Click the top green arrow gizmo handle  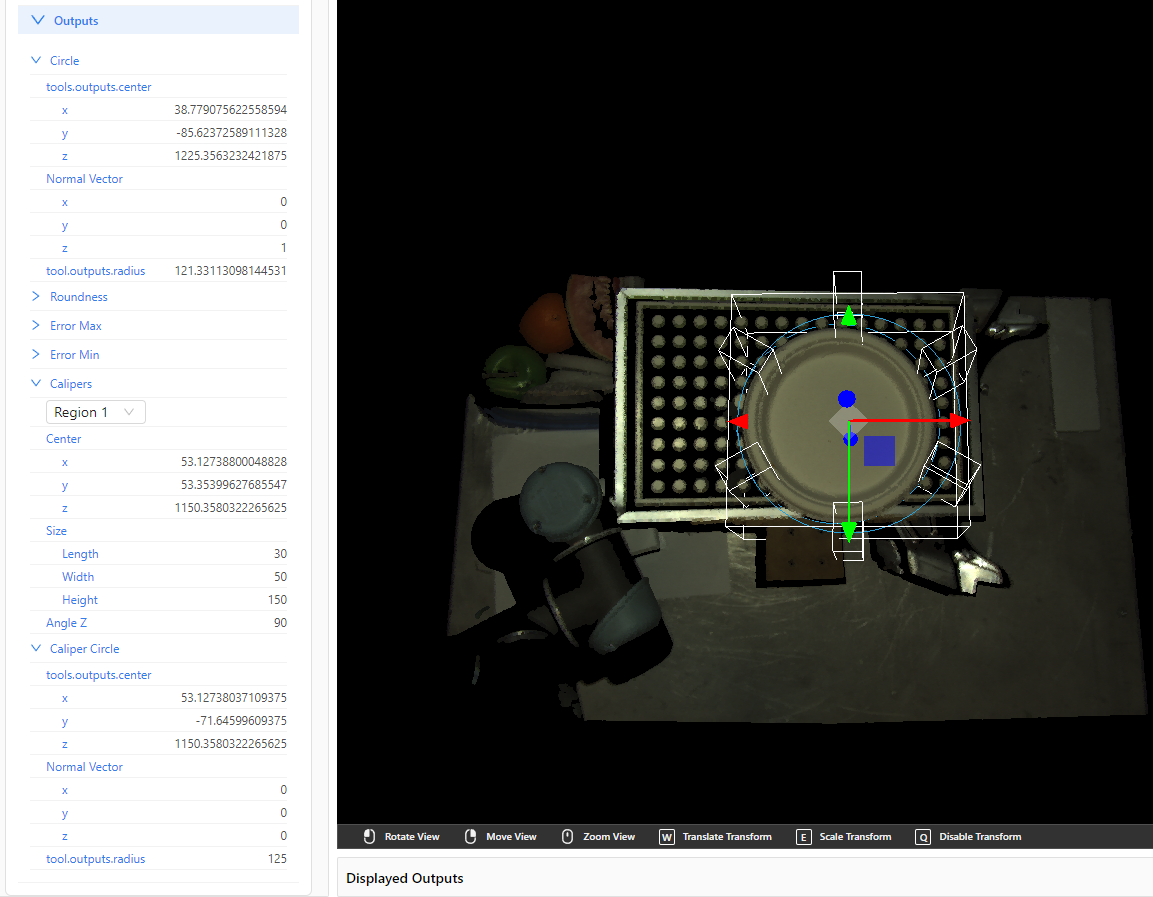point(849,316)
